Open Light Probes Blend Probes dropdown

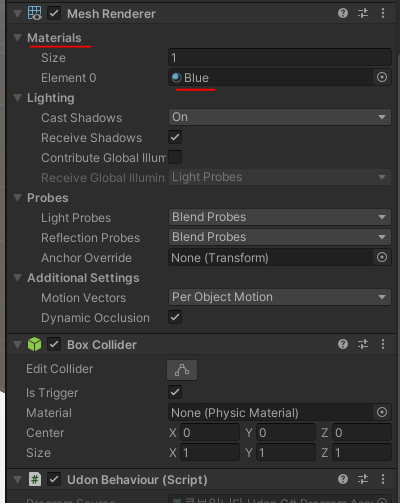click(280, 217)
